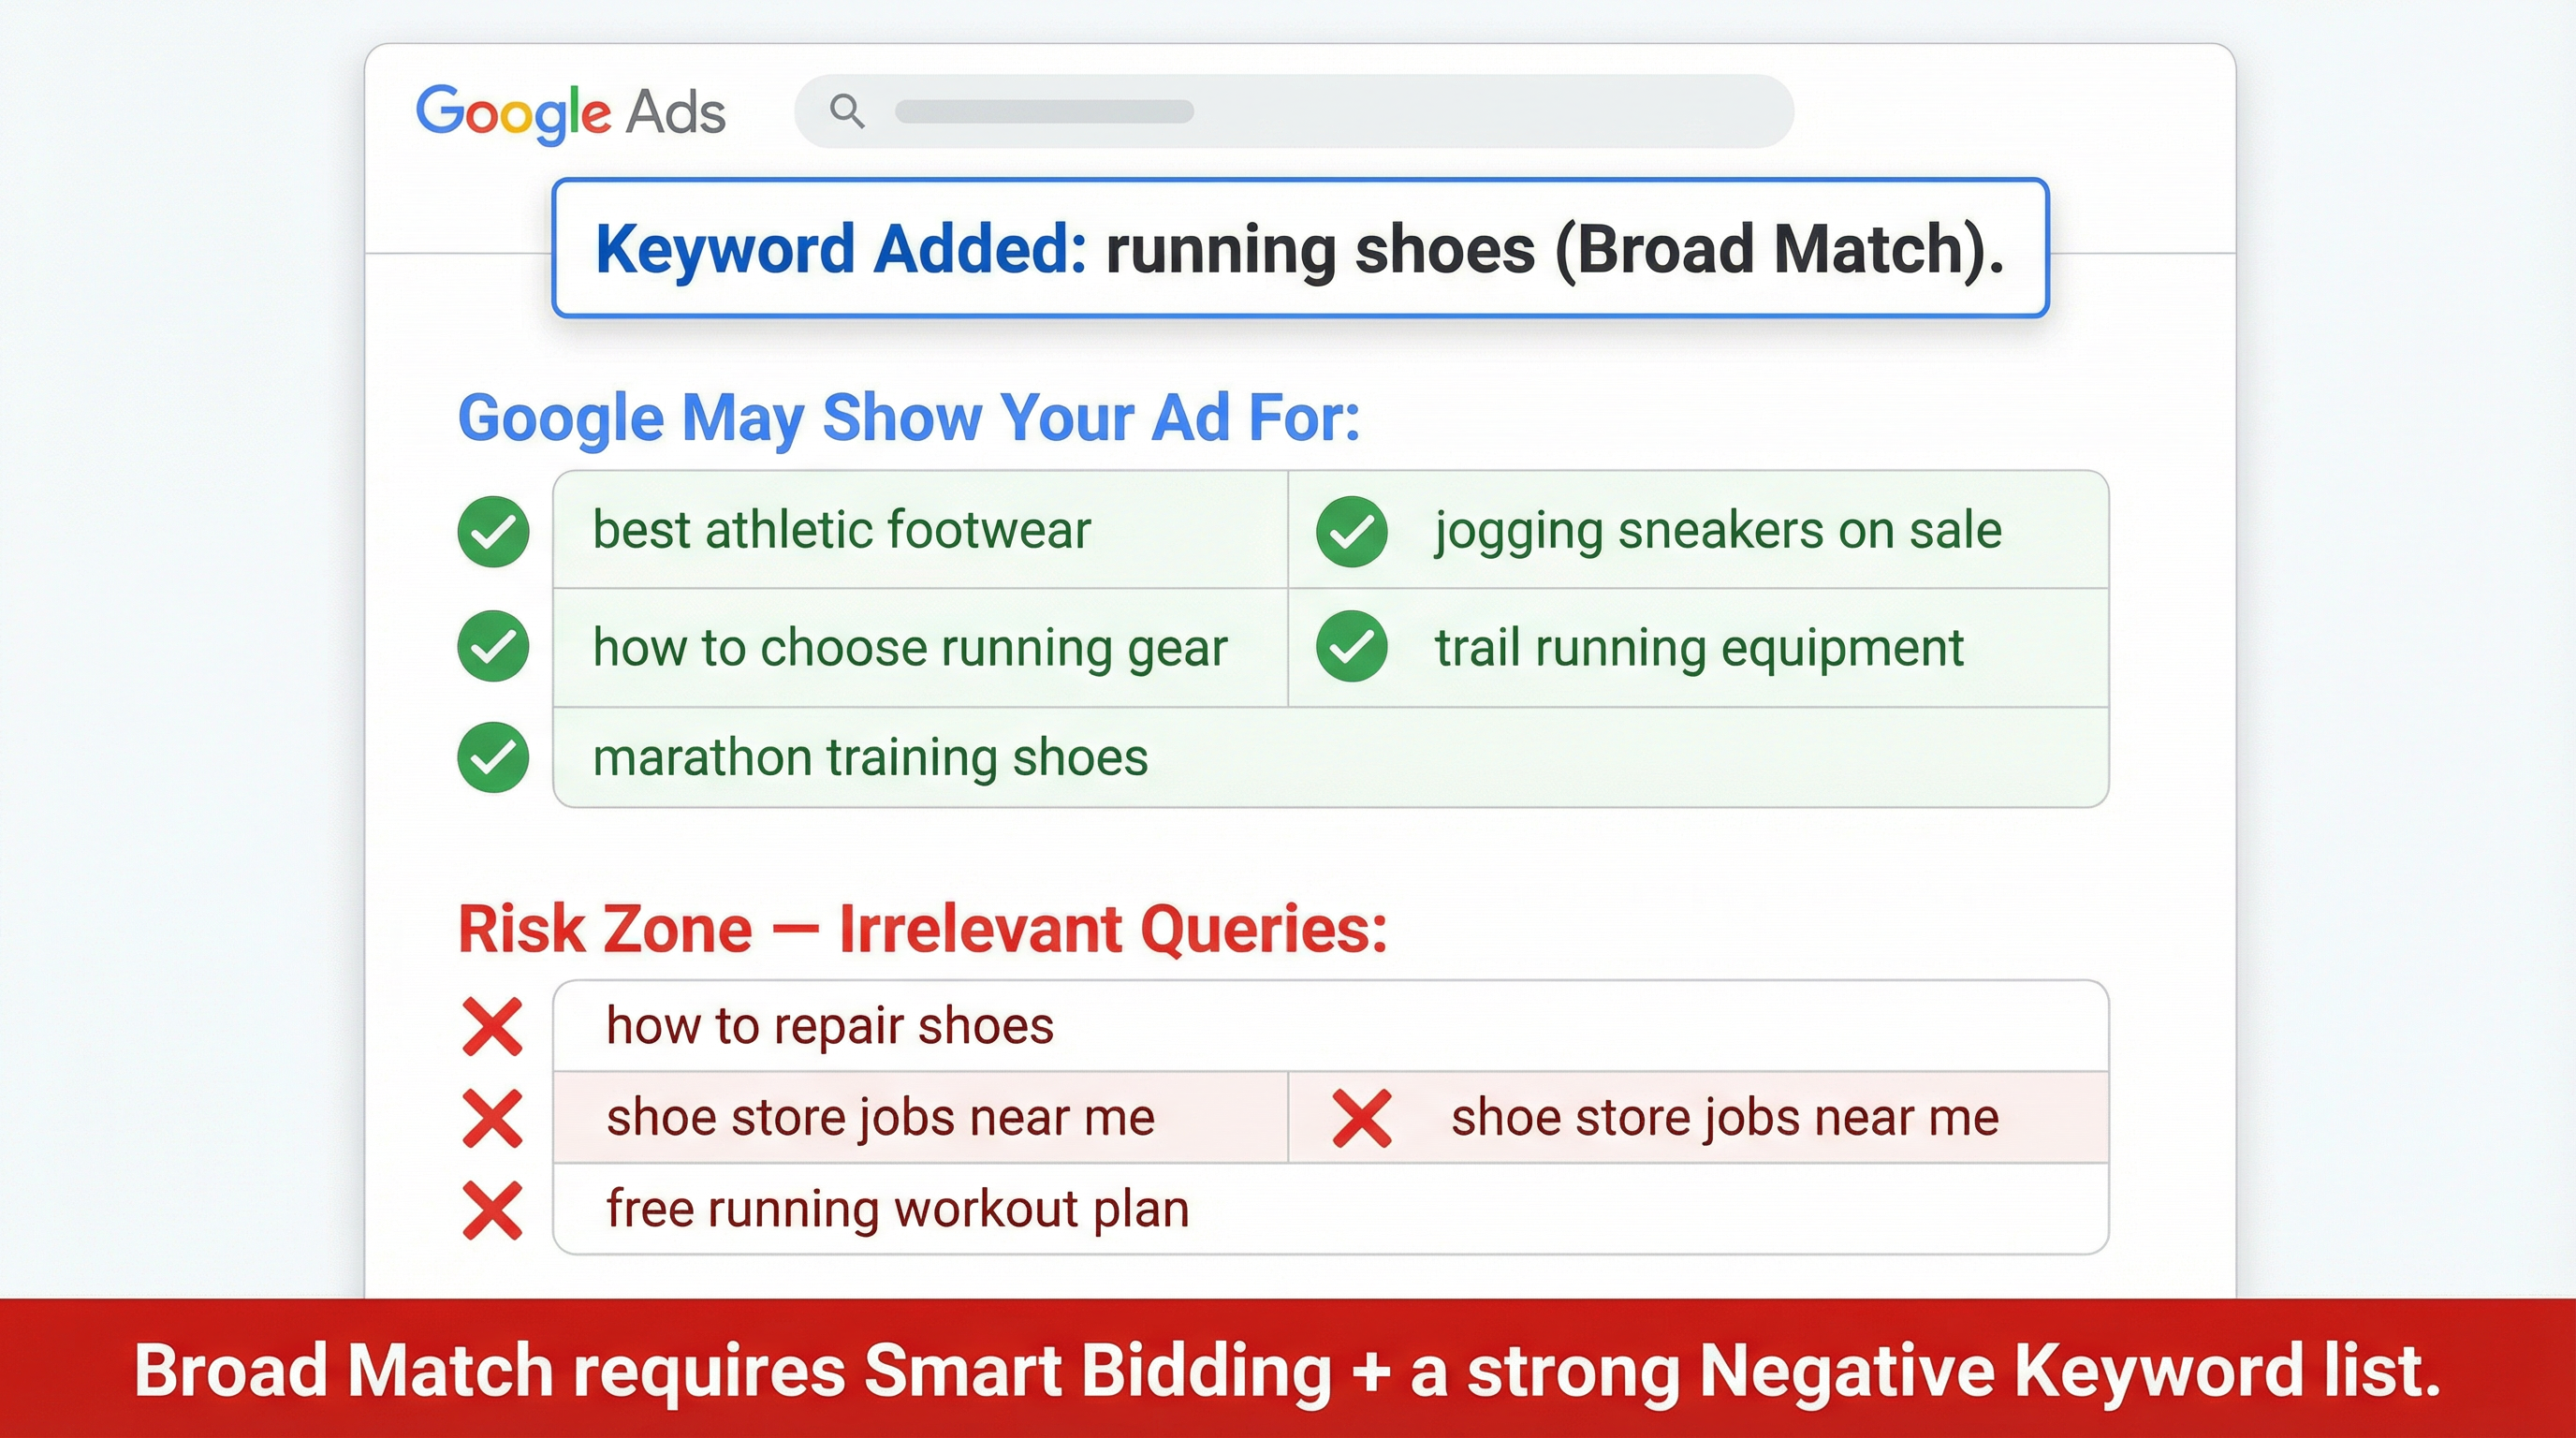2576x1438 pixels.
Task: Select the "marathon training shoes" row
Action: tap(870, 757)
